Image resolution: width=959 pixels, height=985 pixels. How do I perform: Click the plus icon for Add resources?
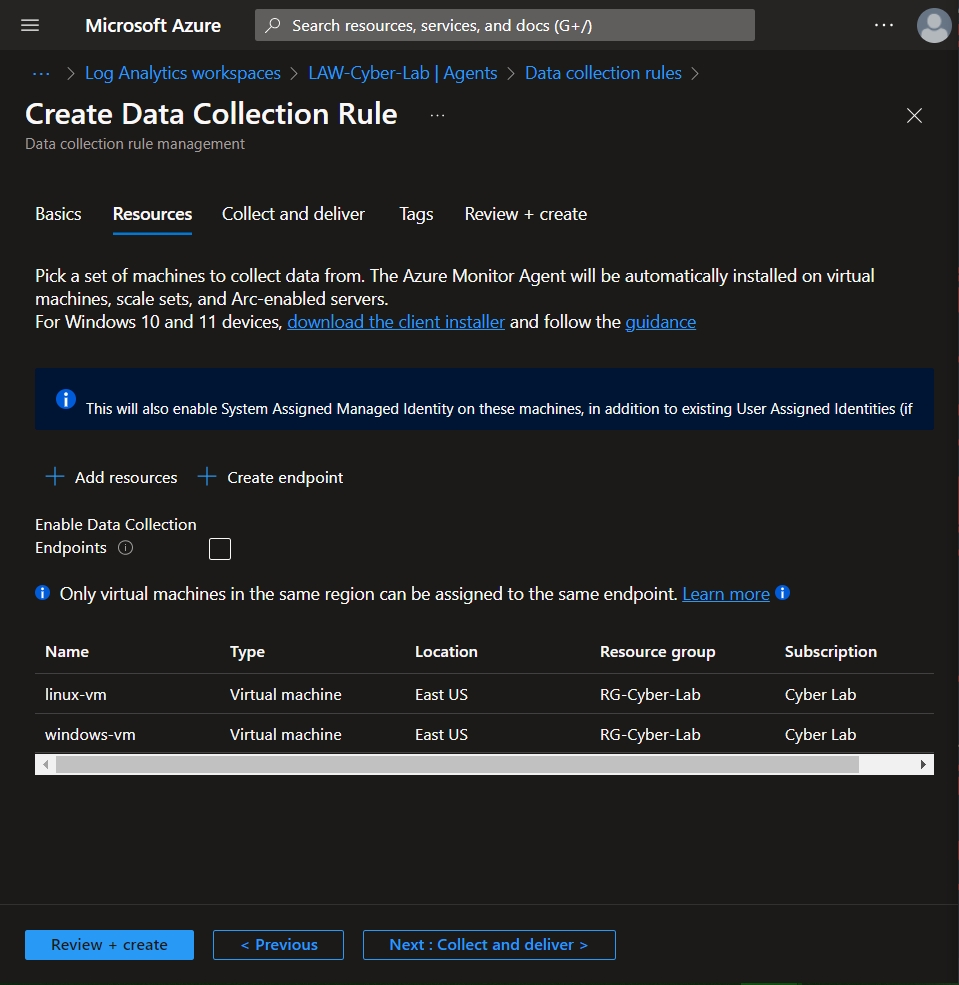[55, 477]
